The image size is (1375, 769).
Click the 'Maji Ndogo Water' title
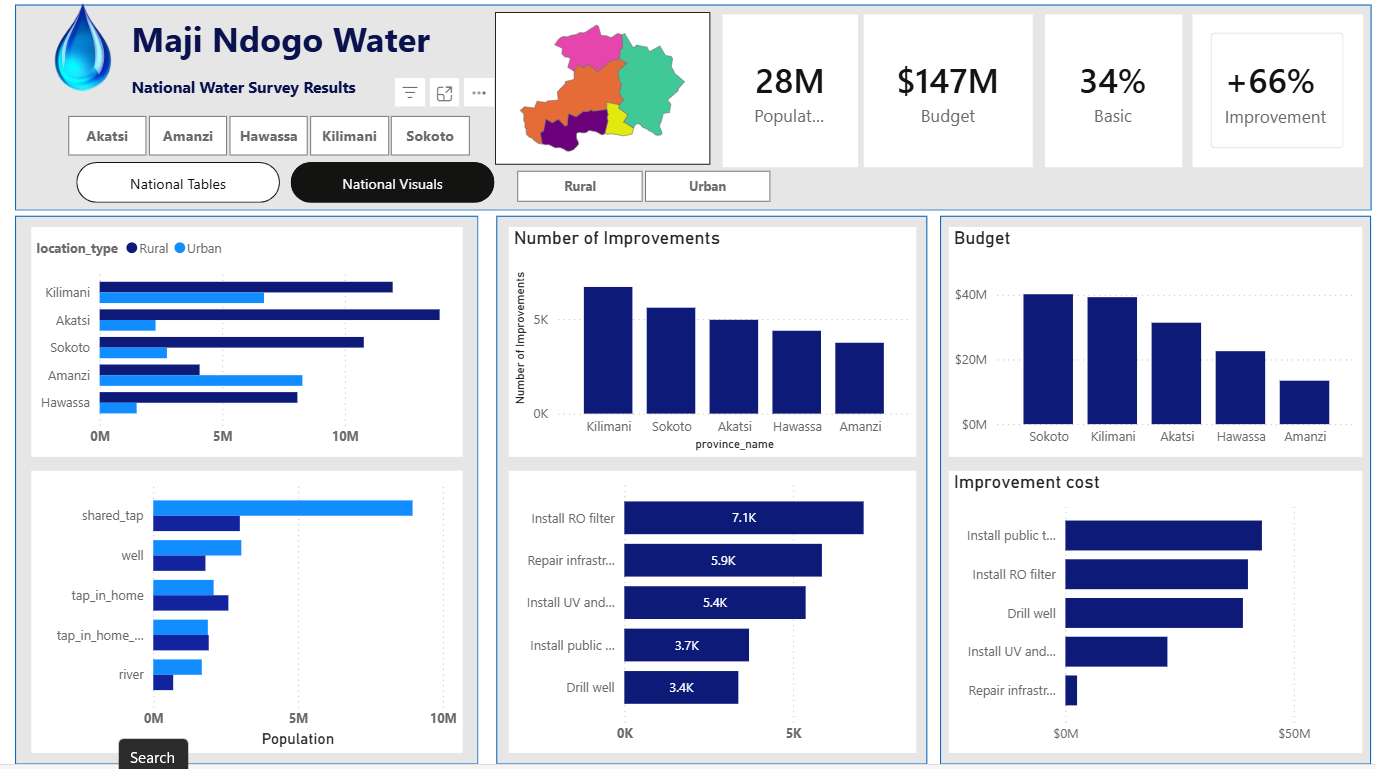pyautogui.click(x=281, y=40)
